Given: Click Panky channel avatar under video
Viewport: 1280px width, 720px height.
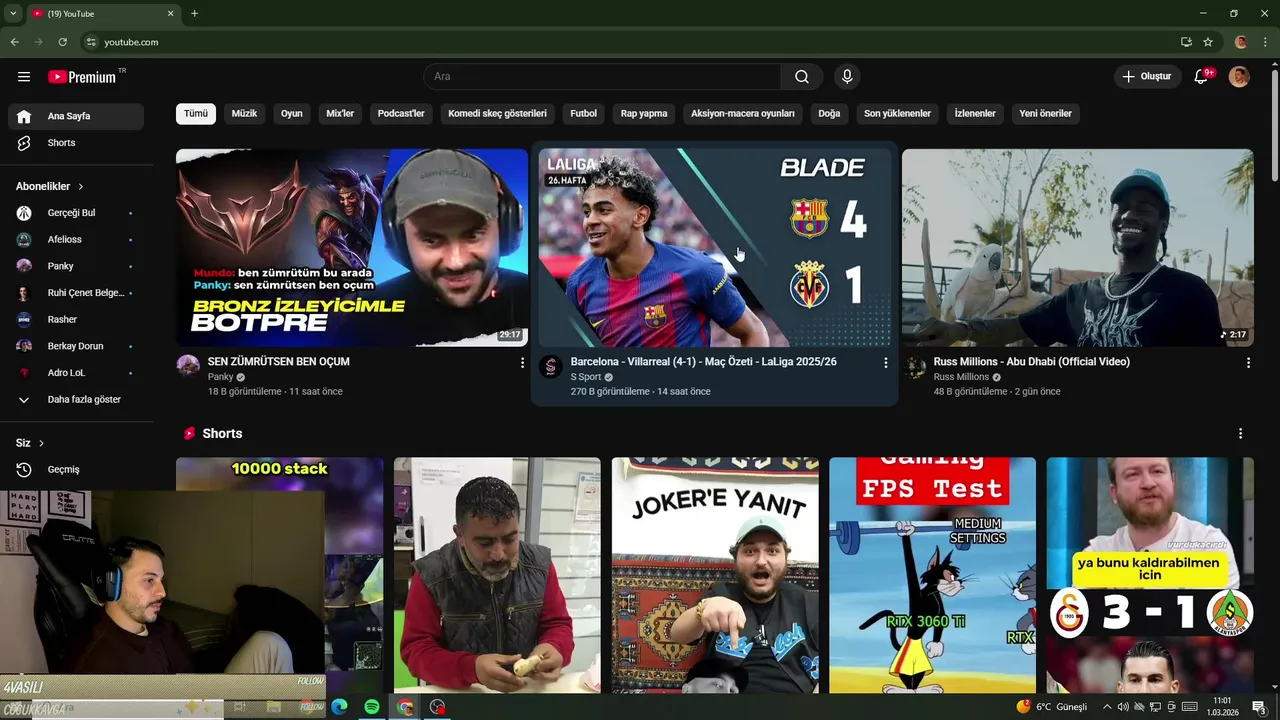Looking at the screenshot, I should coord(188,366).
